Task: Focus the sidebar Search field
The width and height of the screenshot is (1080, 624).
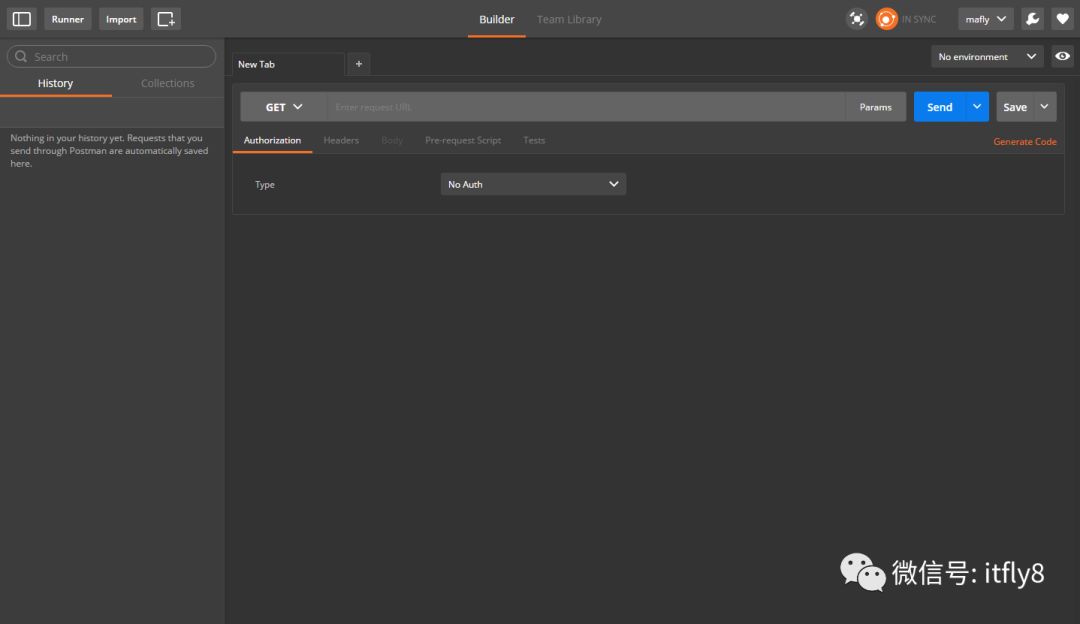Action: 112,56
